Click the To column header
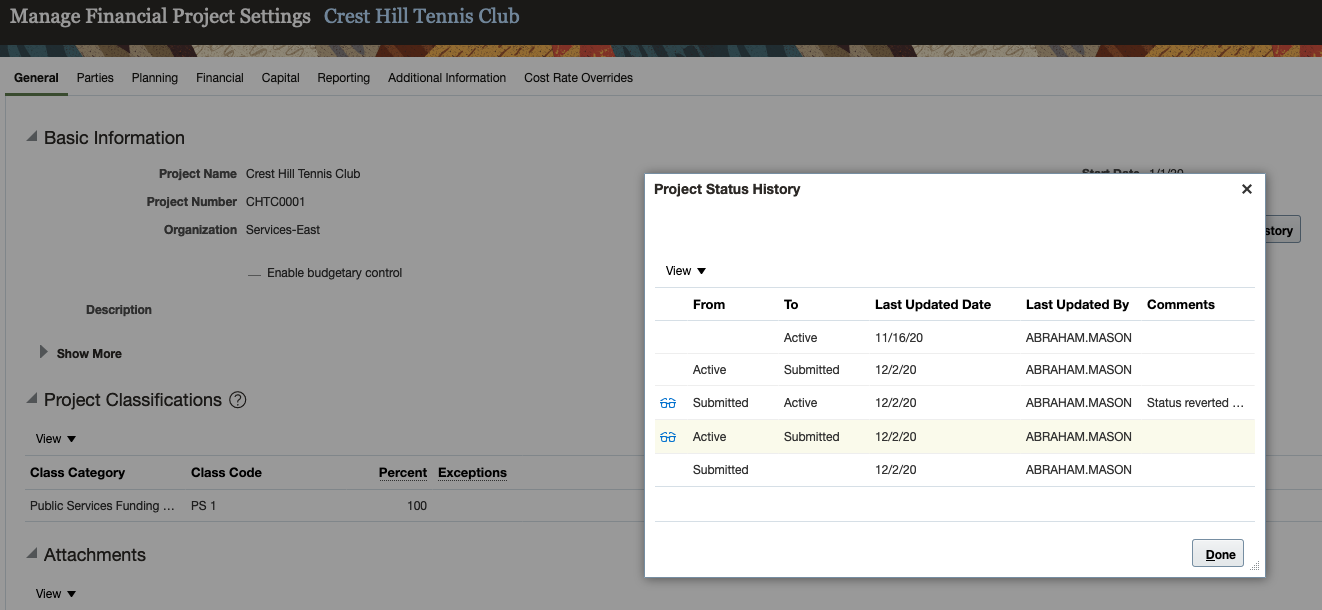This screenshot has width=1322, height=610. pyautogui.click(x=791, y=305)
